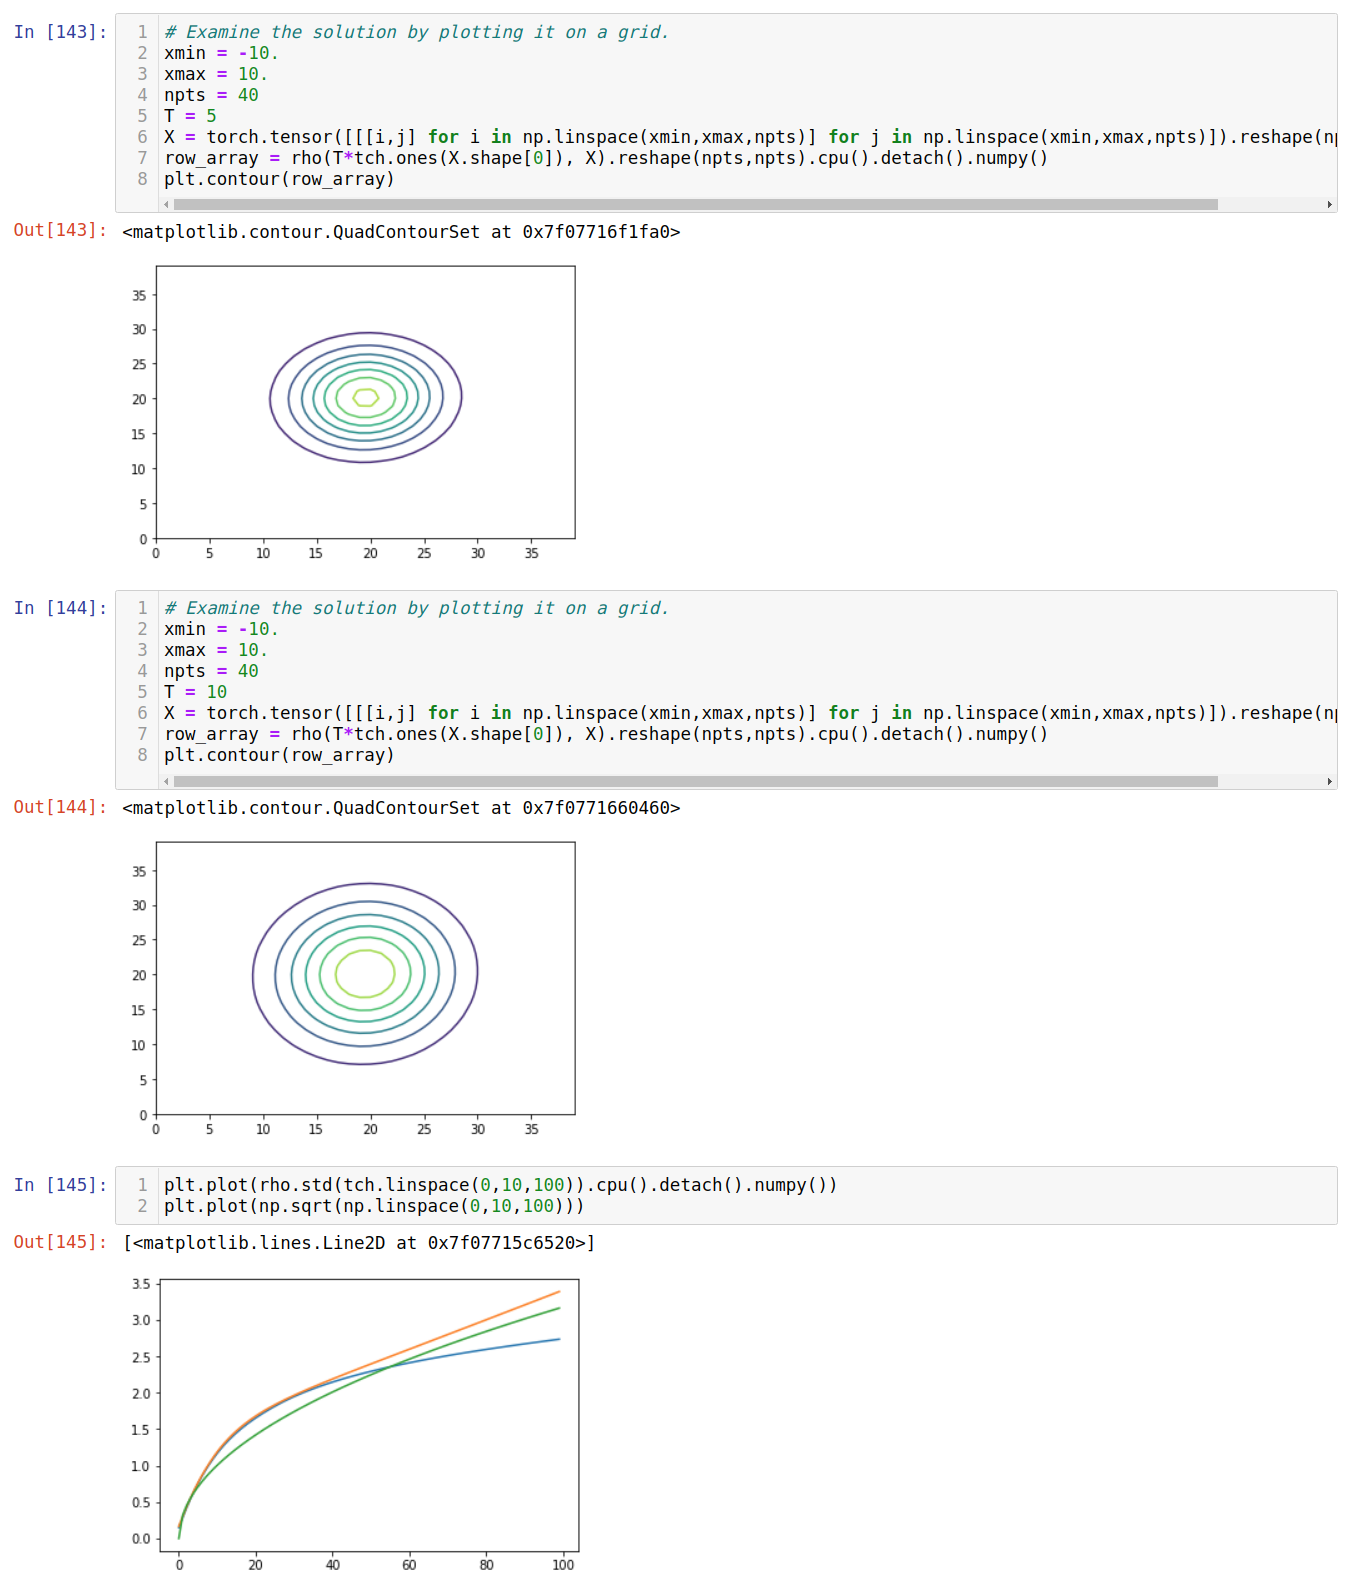Screen dimensions: 1360x1589
Task: Click the left scroll arrow in cell 143
Action: click(166, 204)
